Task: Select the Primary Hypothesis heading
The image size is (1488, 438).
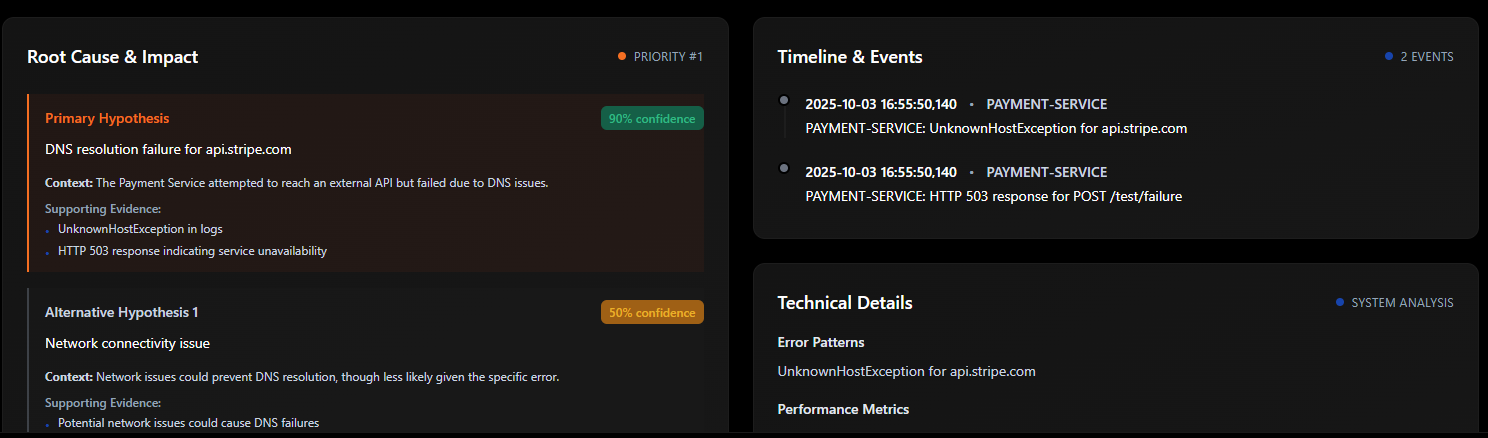Action: click(x=107, y=118)
